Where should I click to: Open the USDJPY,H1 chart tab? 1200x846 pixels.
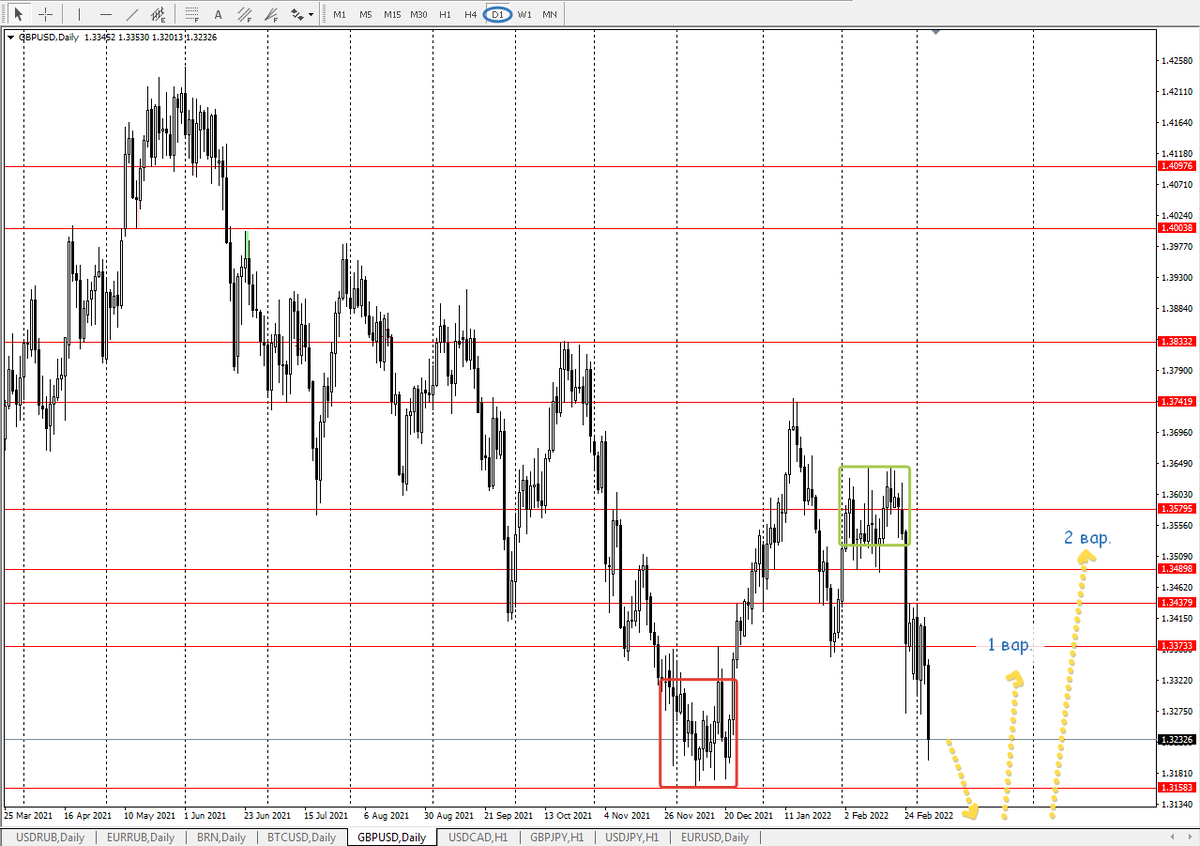pyautogui.click(x=634, y=837)
